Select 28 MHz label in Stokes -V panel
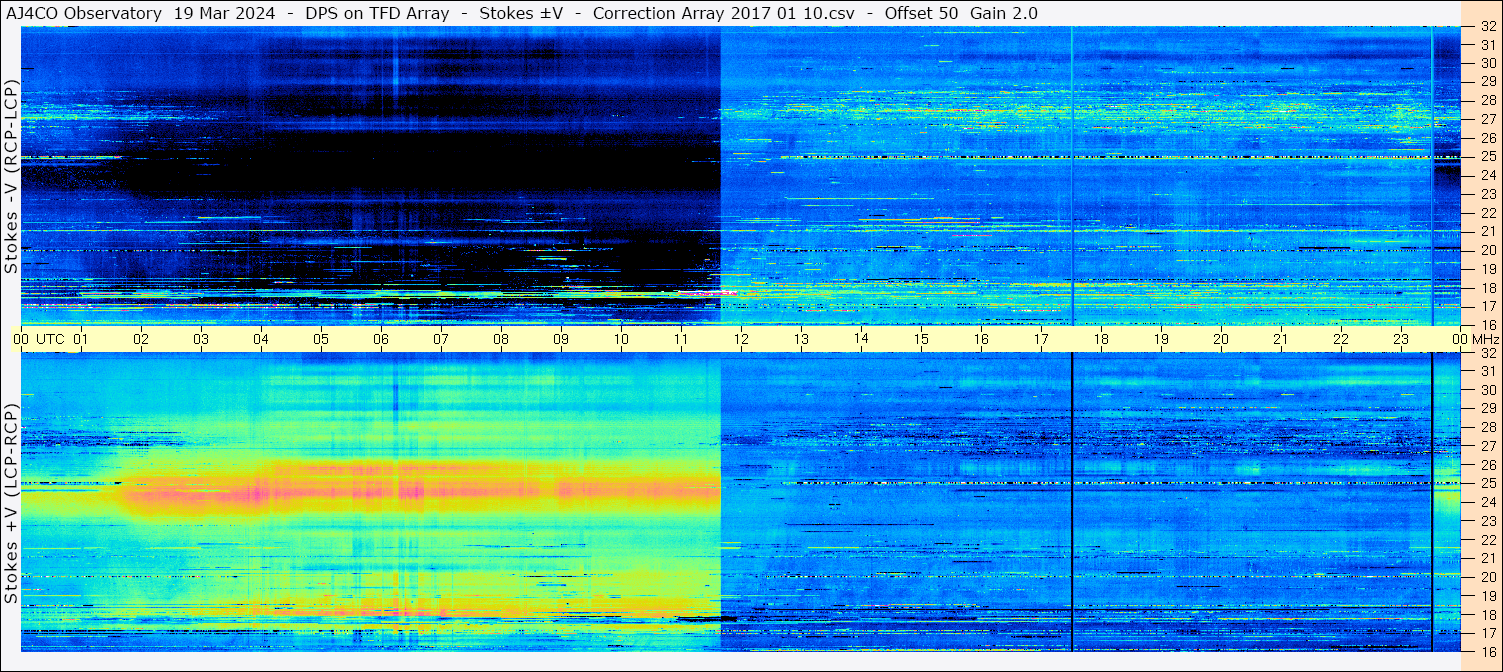Viewport: 1503px width, 672px height. 1487,101
